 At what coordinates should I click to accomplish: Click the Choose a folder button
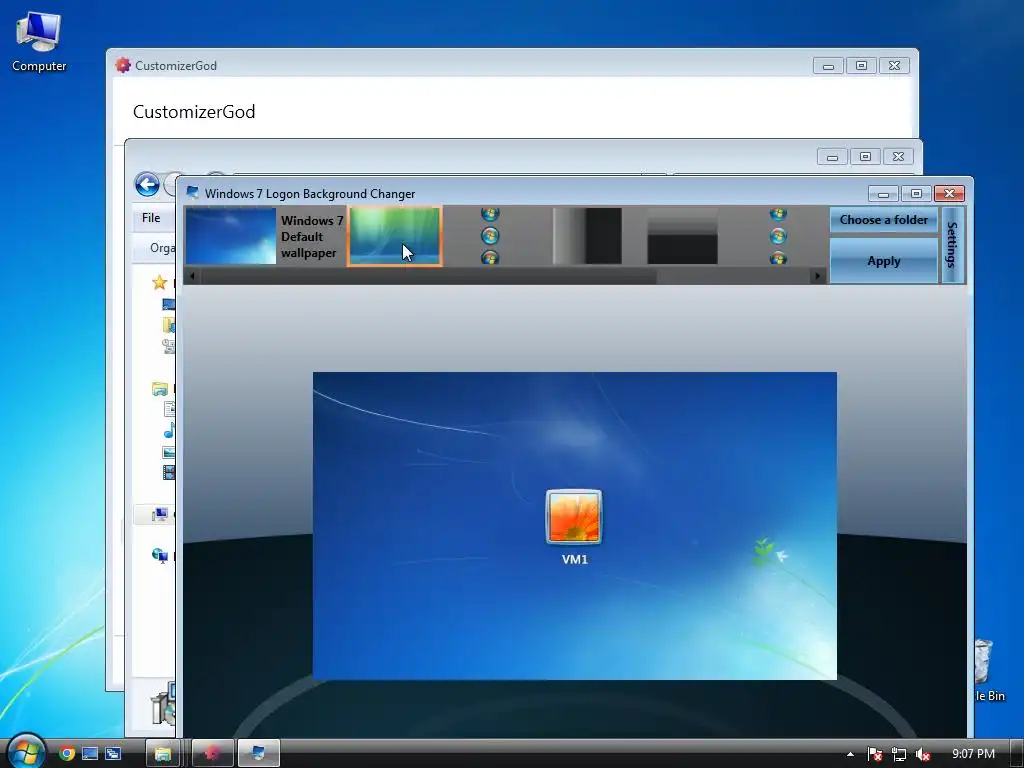883,220
